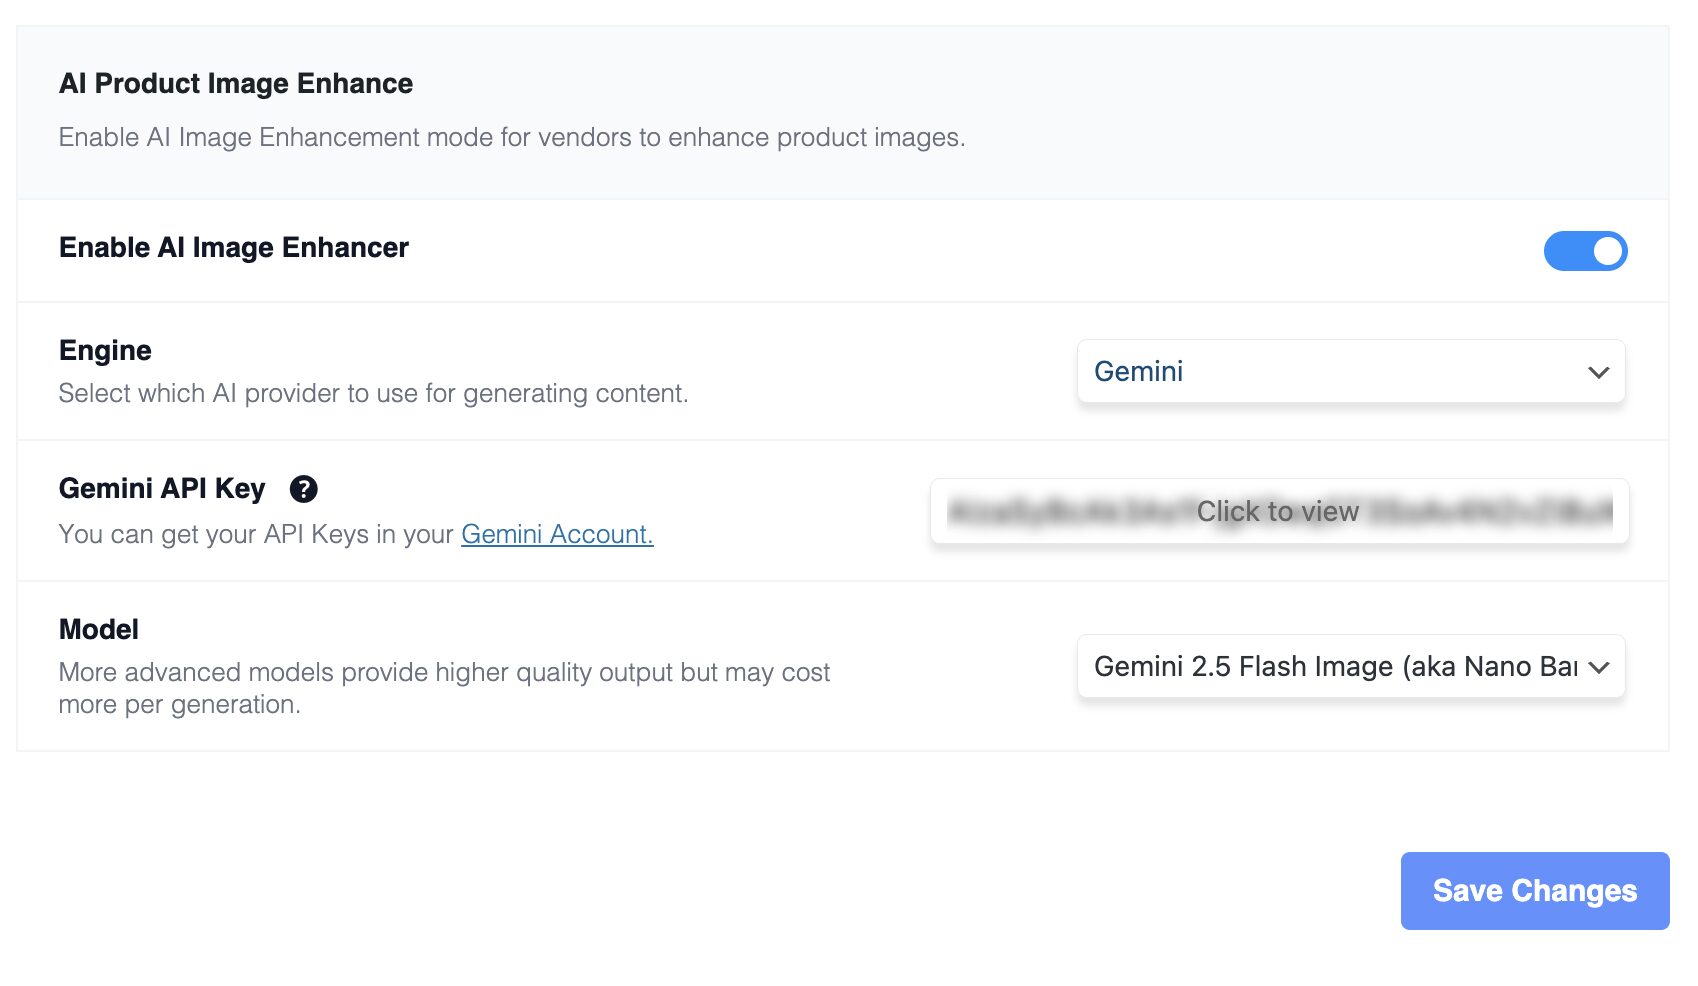Click the Model setting label

[98, 629]
